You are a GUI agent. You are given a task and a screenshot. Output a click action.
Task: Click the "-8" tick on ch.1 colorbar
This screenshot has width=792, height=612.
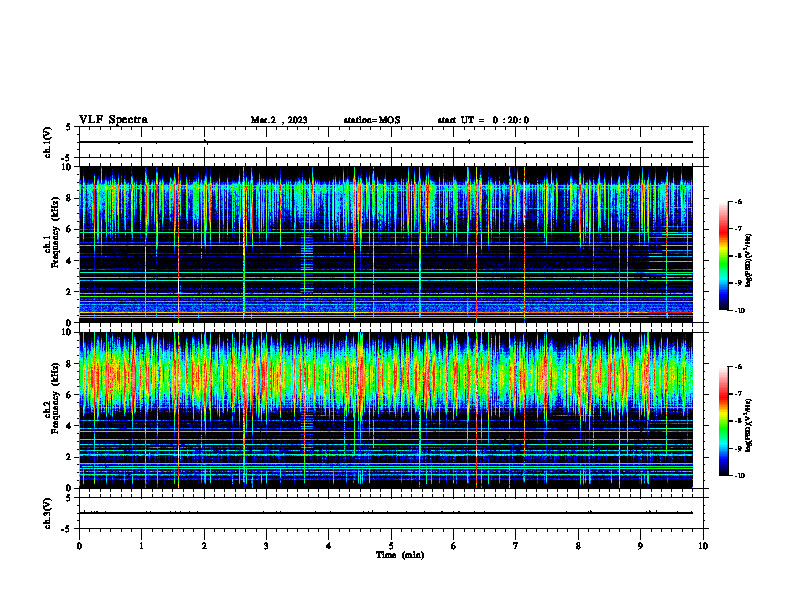click(x=738, y=256)
